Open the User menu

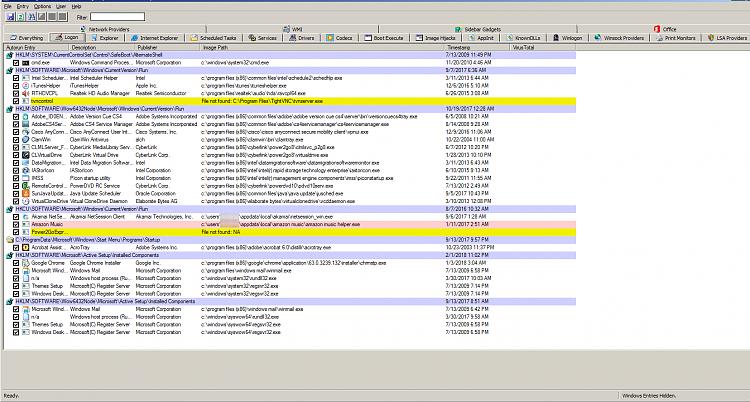(61, 6)
